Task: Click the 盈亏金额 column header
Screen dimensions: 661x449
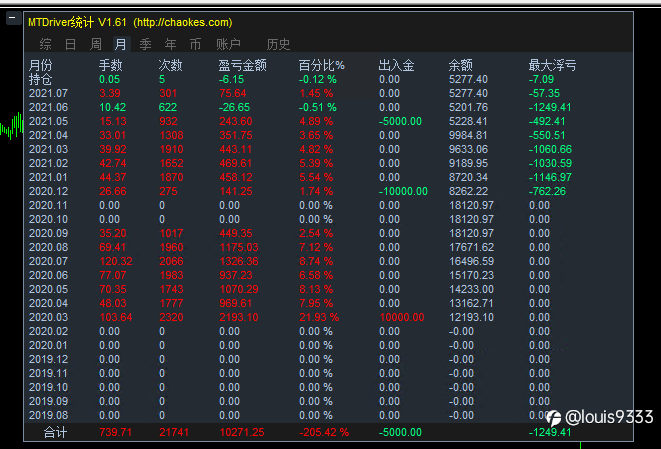Action: click(242, 65)
